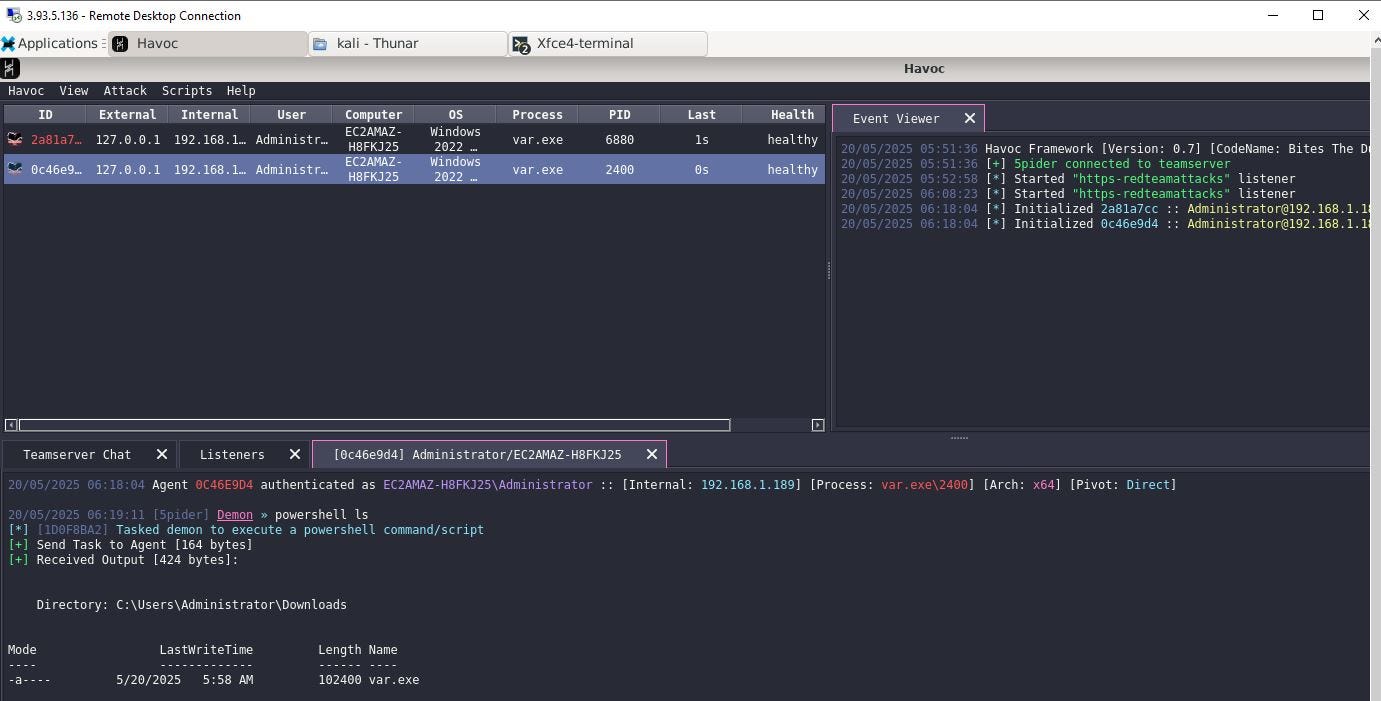The width and height of the screenshot is (1381, 701).
Task: Switch to Havoc window in taskbar
Action: tap(208, 44)
